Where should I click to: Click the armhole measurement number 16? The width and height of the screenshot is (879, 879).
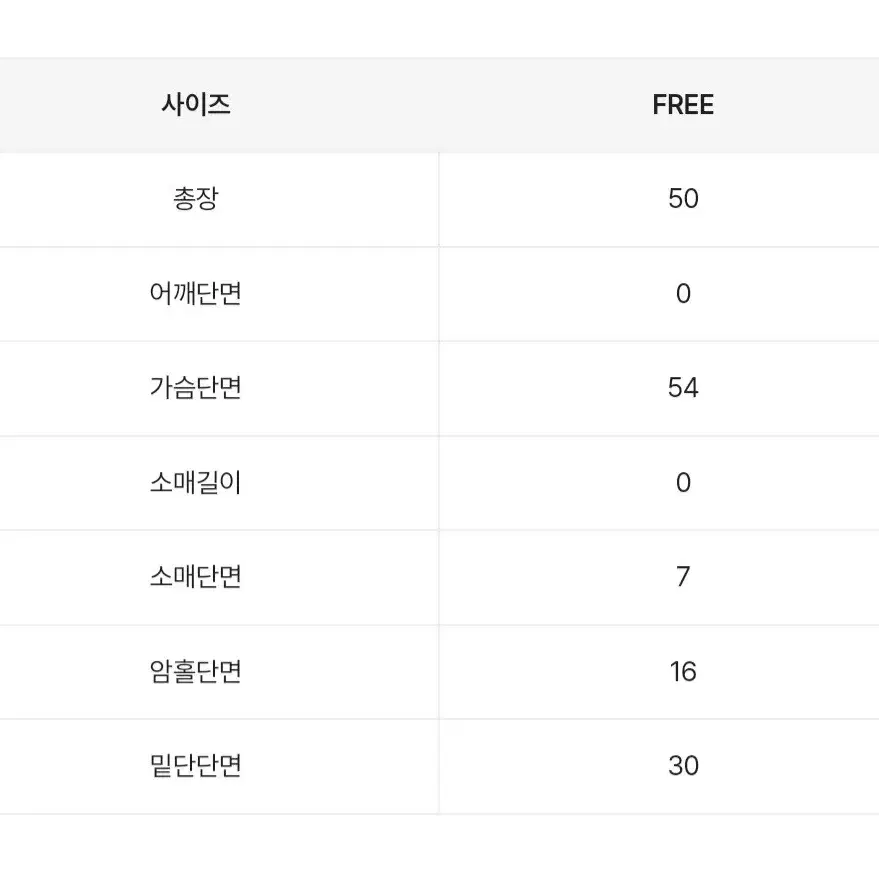[683, 671]
